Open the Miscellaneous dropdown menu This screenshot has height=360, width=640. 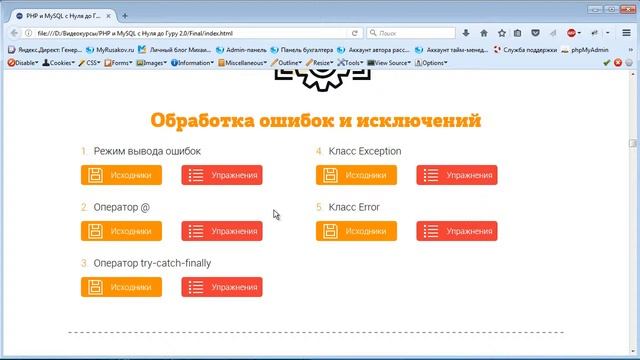(242, 63)
